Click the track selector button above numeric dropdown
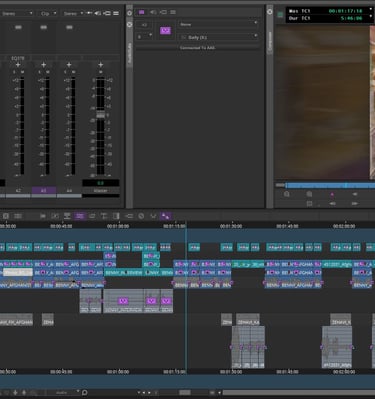This screenshot has height=399, width=375. (x=144, y=25)
